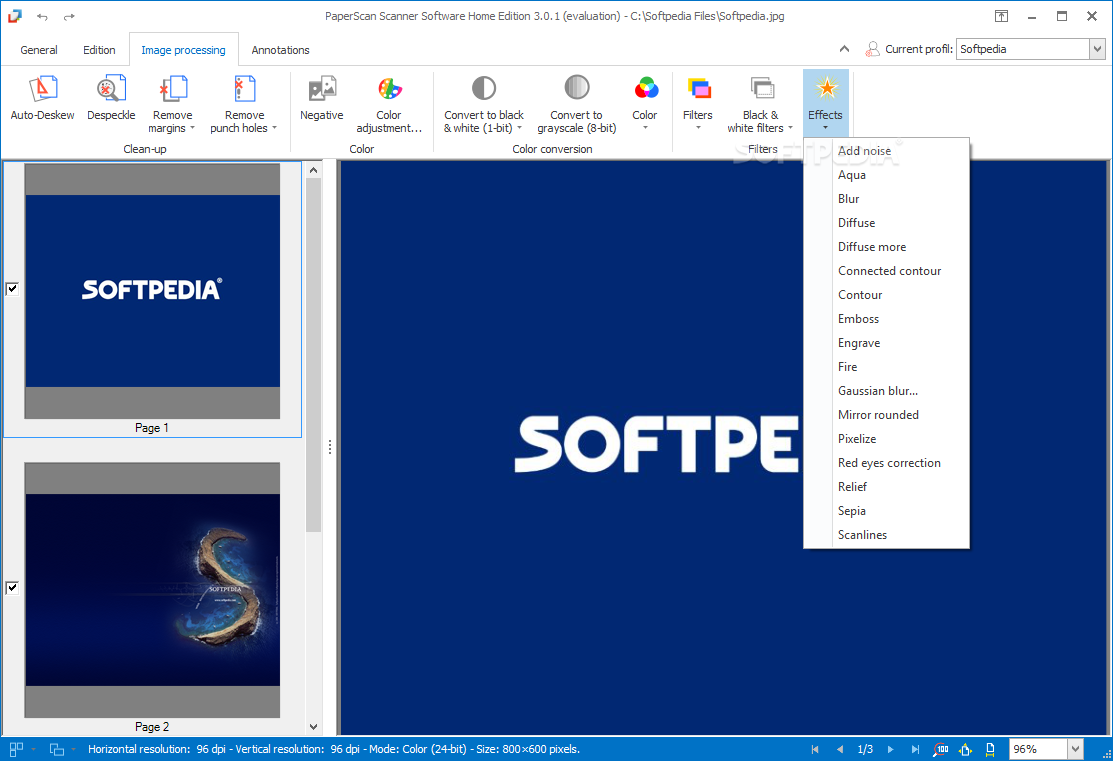
Task: Expand the Filters dropdown arrow
Action: pyautogui.click(x=698, y=128)
